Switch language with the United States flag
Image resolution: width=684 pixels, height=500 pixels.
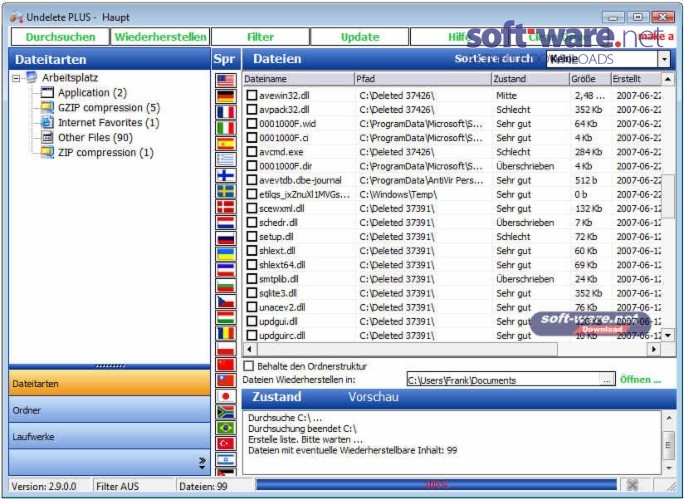pyautogui.click(x=226, y=80)
